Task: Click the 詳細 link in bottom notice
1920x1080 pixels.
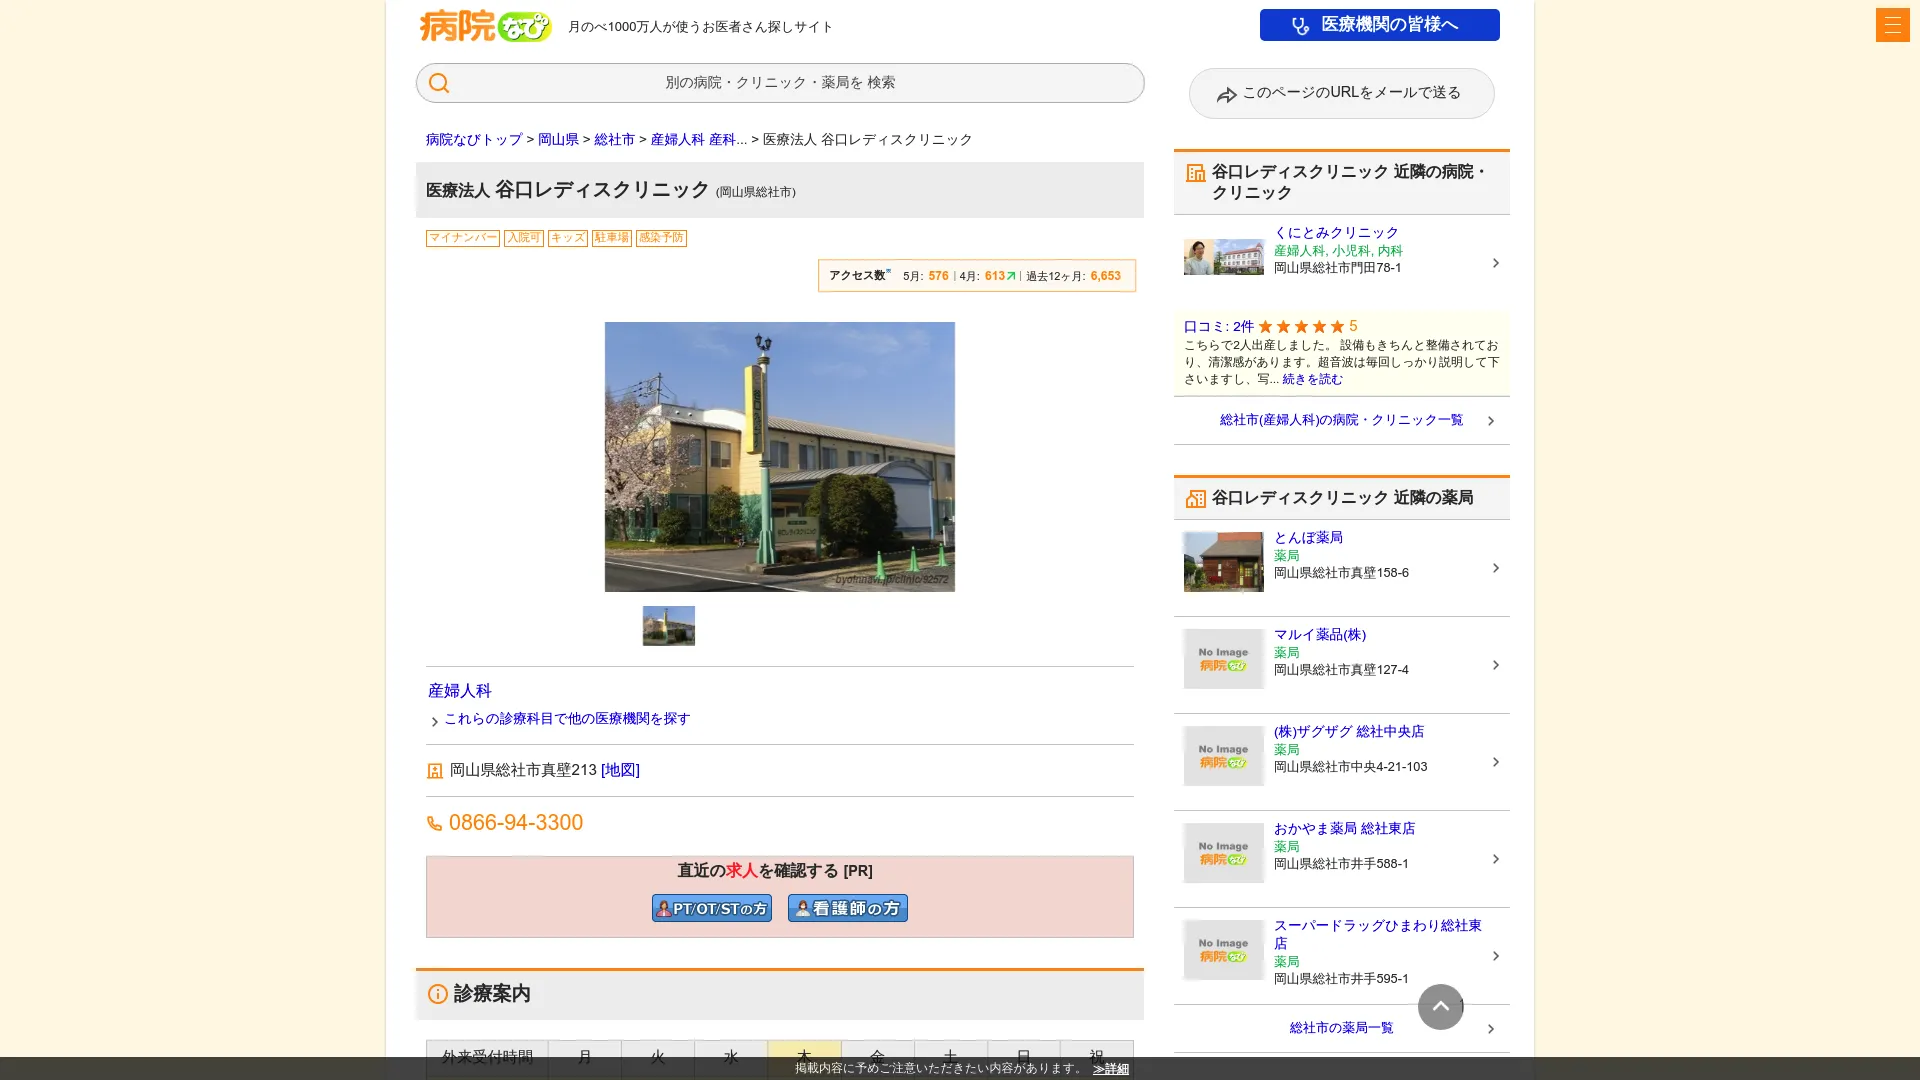Action: tap(1110, 1069)
